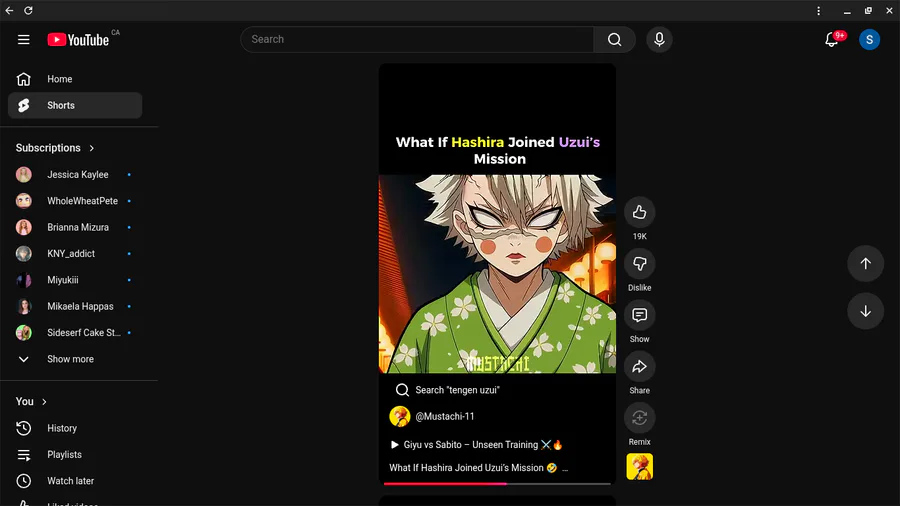Open Watch later list
This screenshot has height=506, width=900.
click(x=75, y=481)
